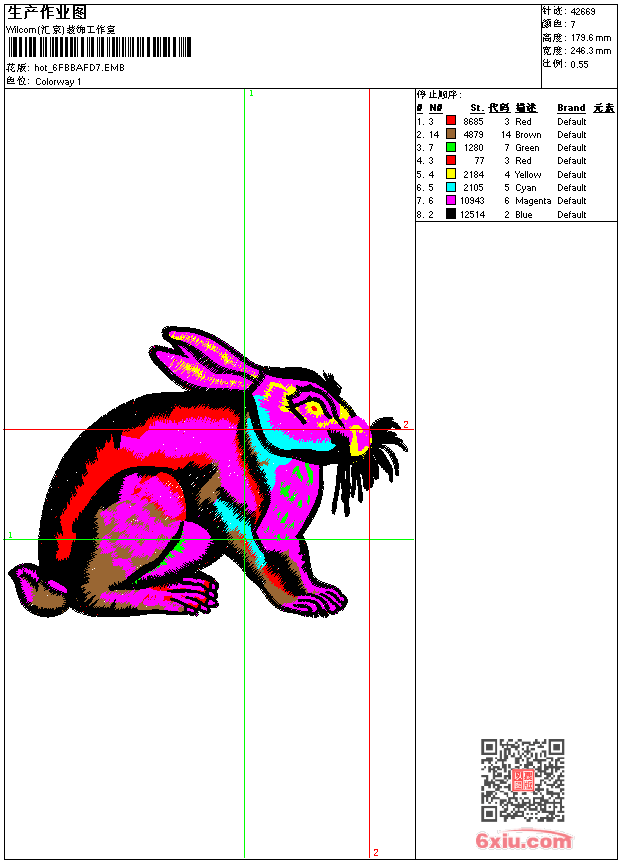620x860 pixels.
Task: Click the Brand column header
Action: point(571,108)
